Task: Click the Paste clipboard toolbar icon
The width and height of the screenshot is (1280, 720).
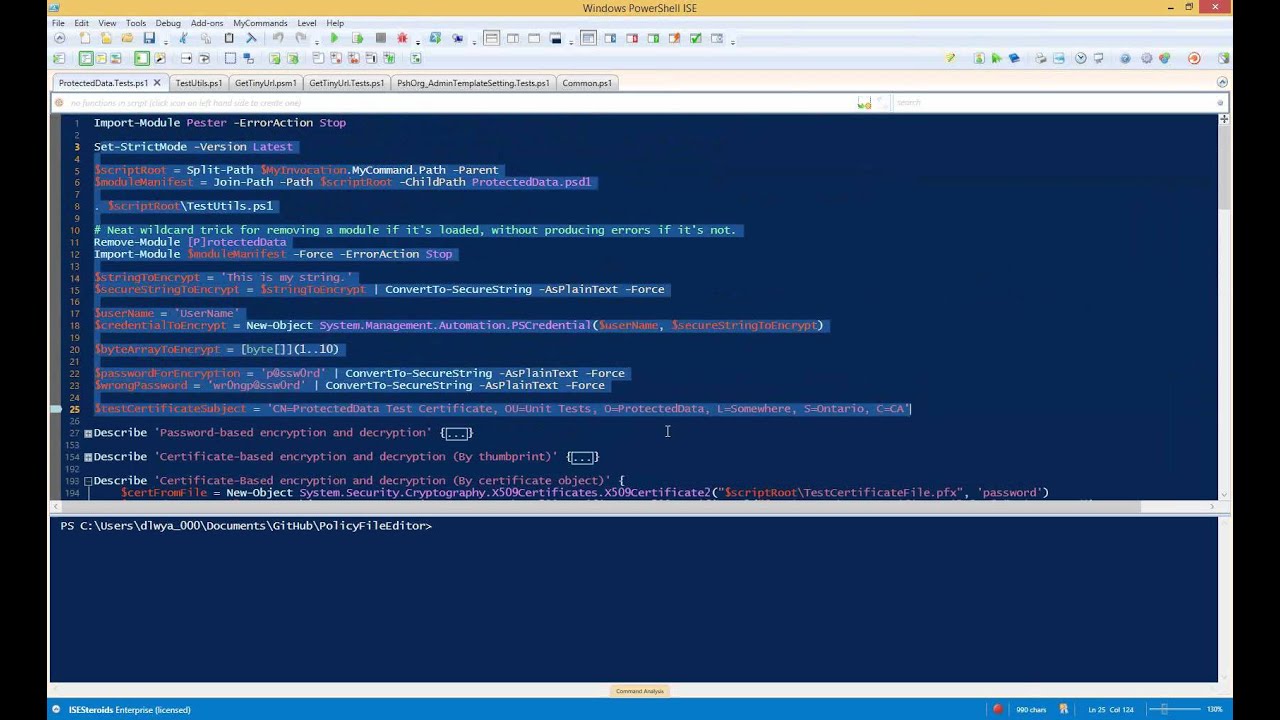Action: pyautogui.click(x=228, y=38)
